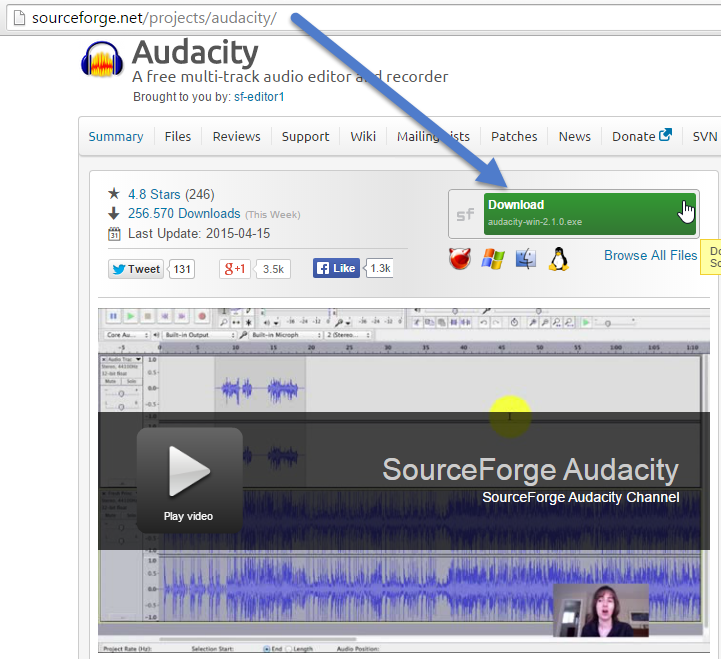Switch to the Reviews tab

(x=236, y=136)
